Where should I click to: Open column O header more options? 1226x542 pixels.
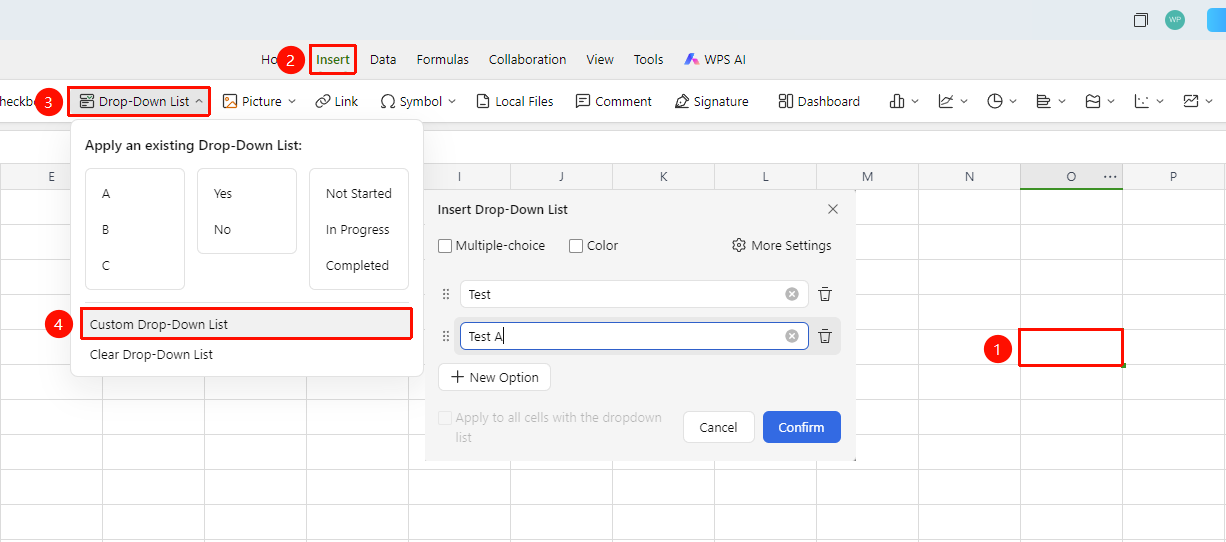click(1110, 176)
